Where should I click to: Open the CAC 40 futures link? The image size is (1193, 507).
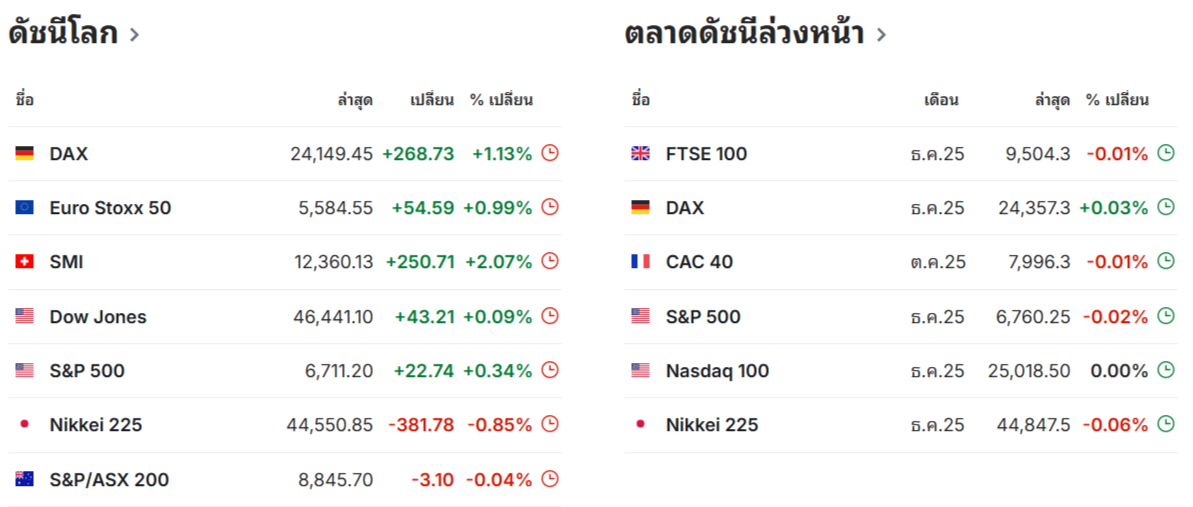tap(699, 262)
